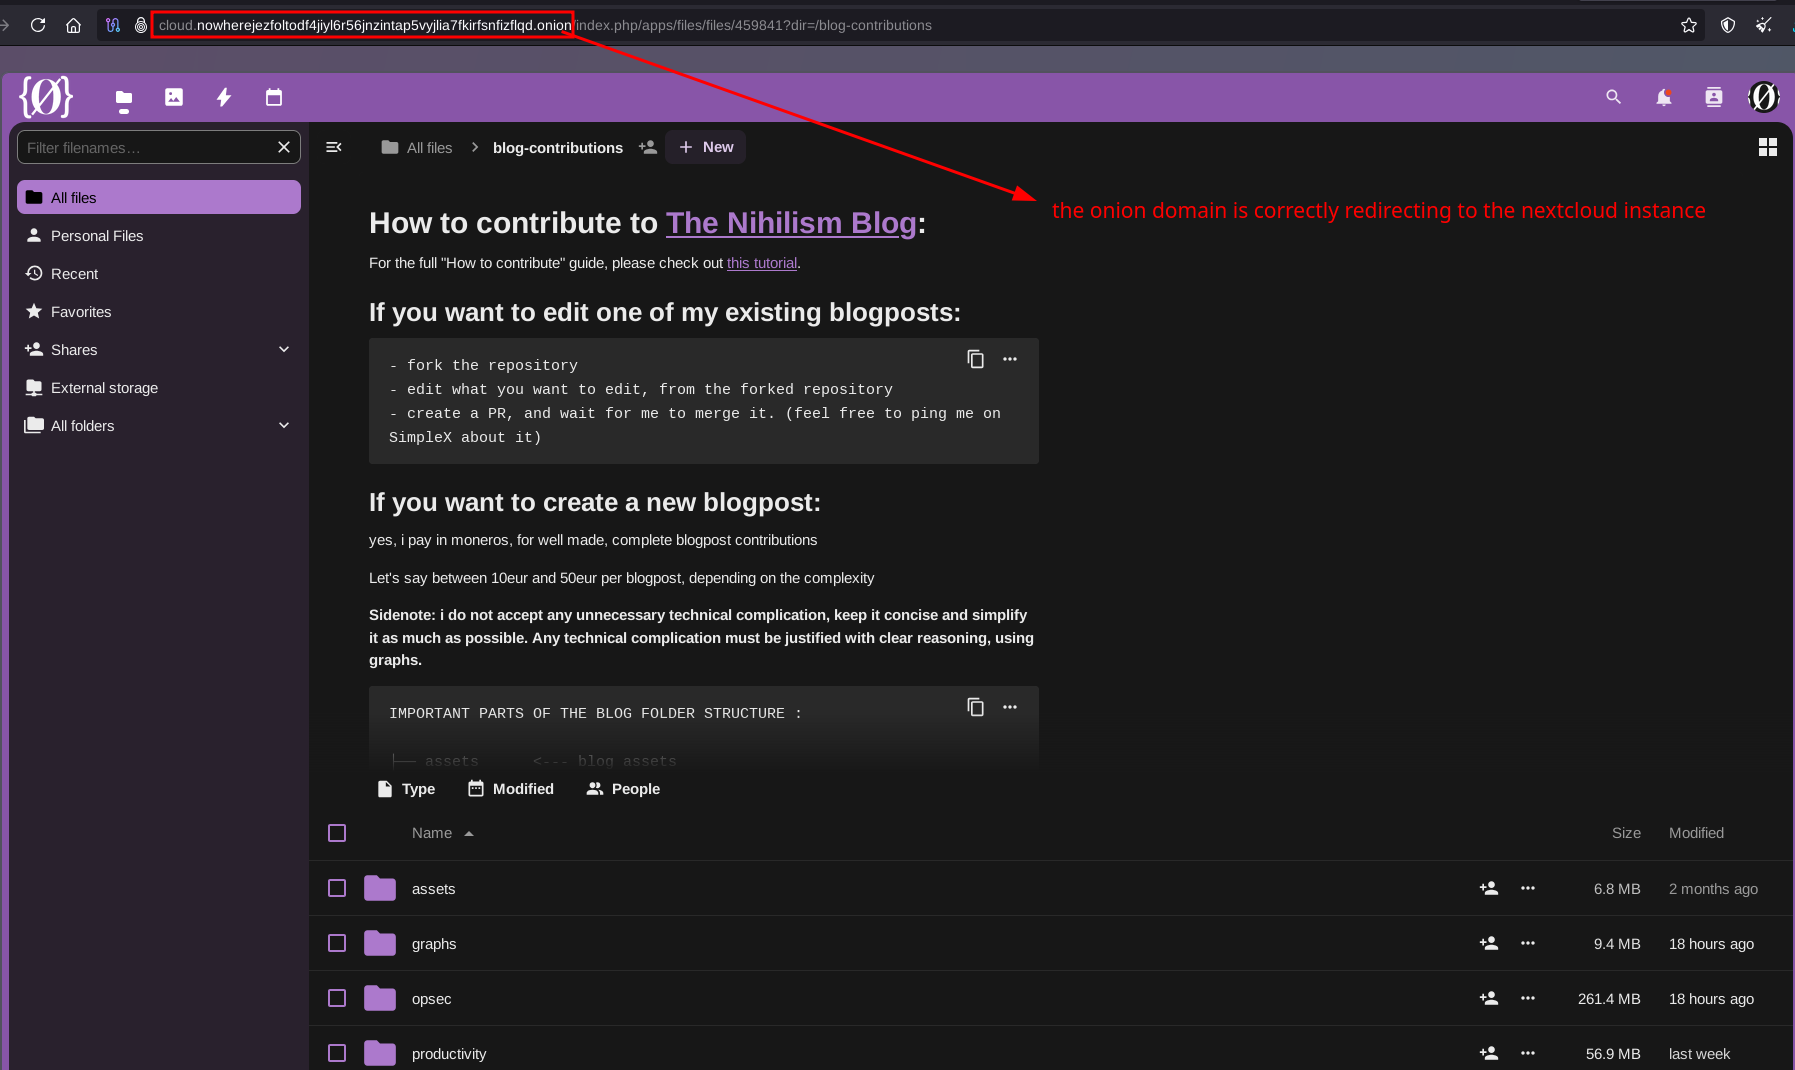Viewport: 1795px width, 1070px height.
Task: Open the notifications bell icon
Action: tap(1663, 97)
